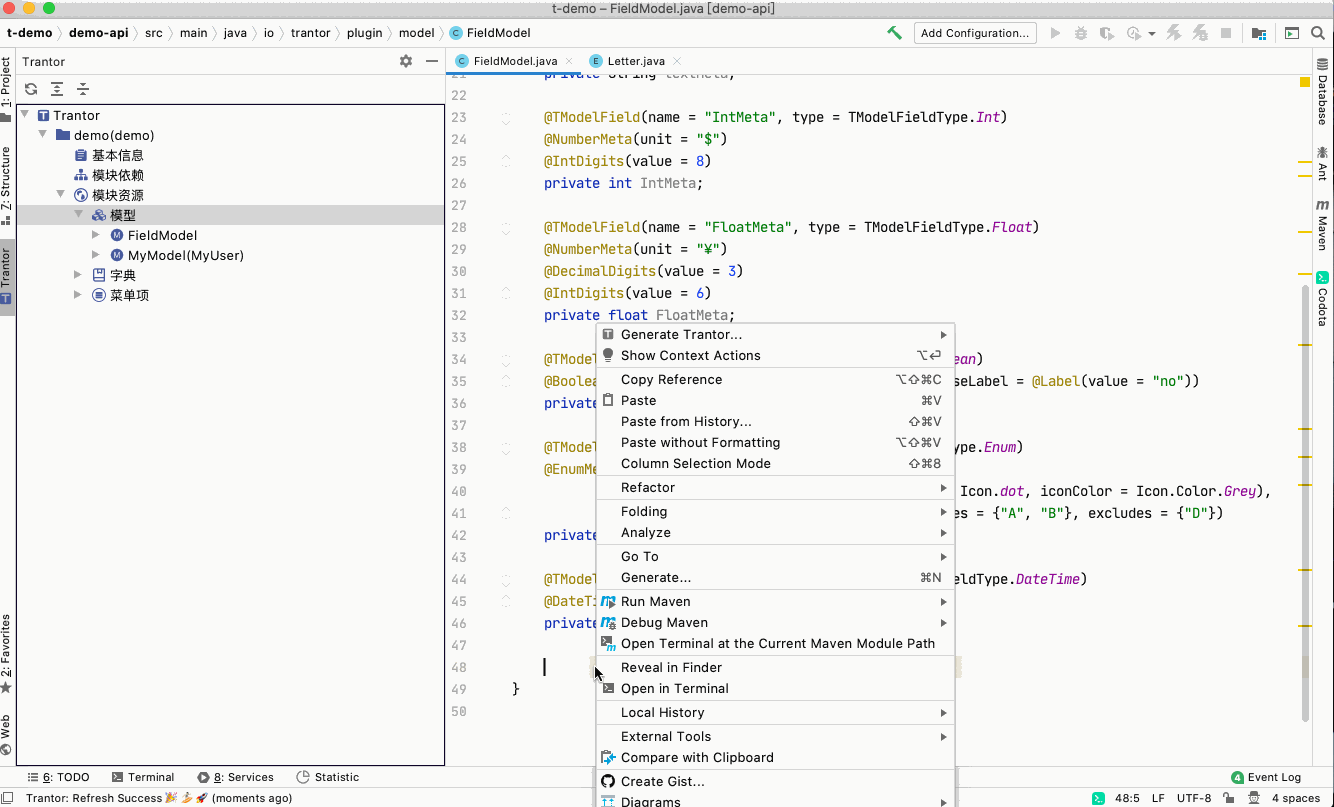
Task: Click the Debug bug icon in toolbar
Action: 1081,33
